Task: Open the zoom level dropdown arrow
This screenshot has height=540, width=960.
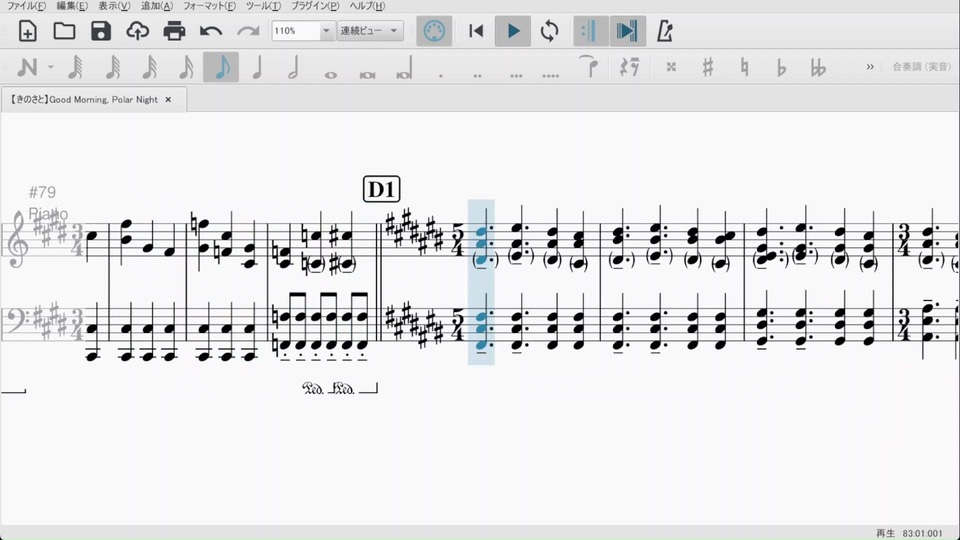Action: tap(326, 31)
